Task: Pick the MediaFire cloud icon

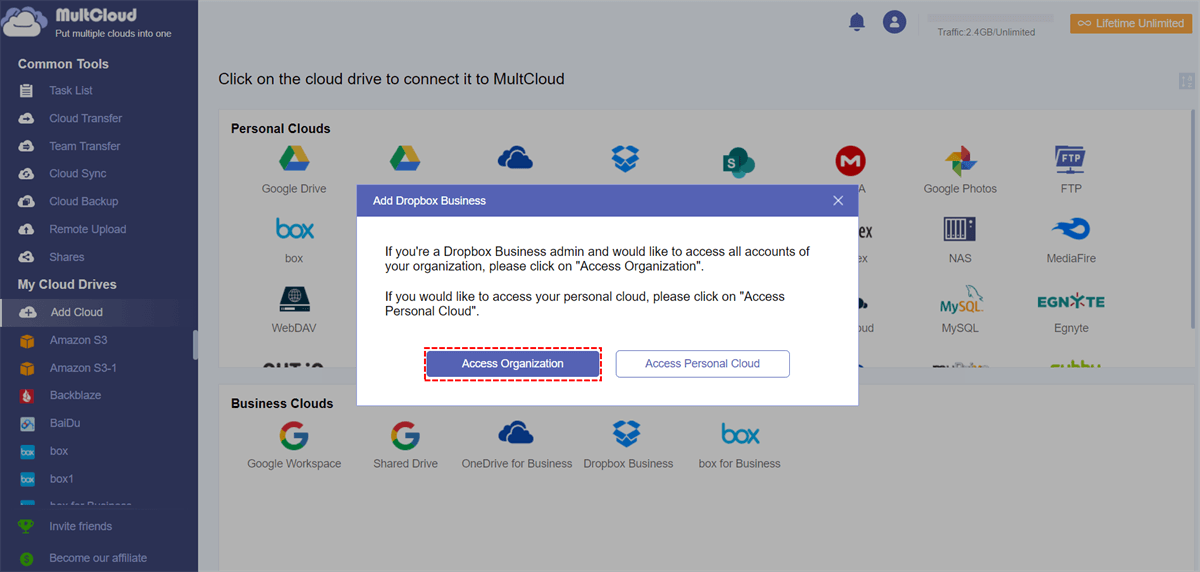Action: tap(1071, 230)
